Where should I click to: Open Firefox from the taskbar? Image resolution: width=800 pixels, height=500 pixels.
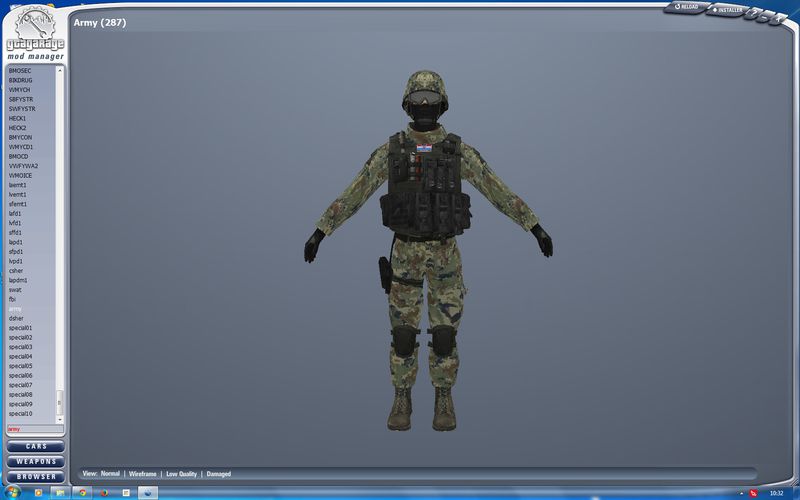tap(104, 493)
